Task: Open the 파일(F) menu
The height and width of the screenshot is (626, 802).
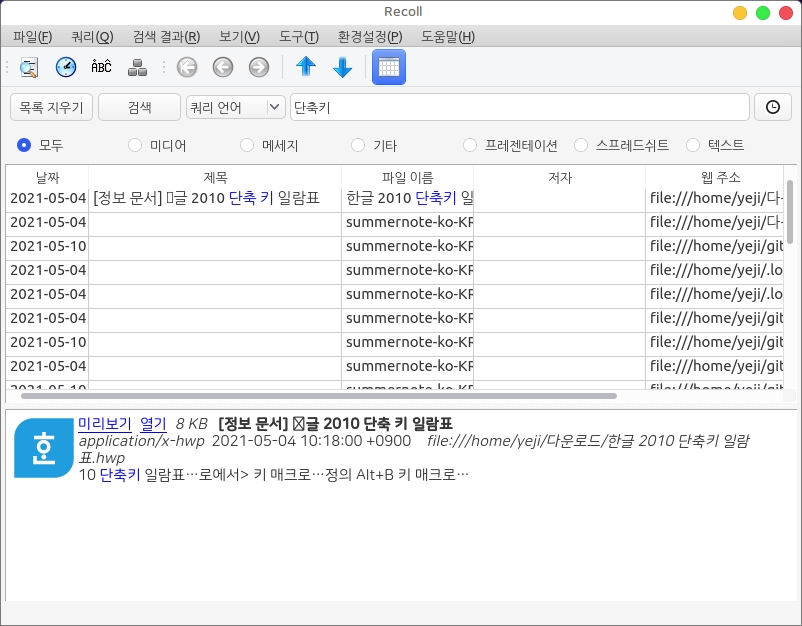Action: (x=32, y=37)
